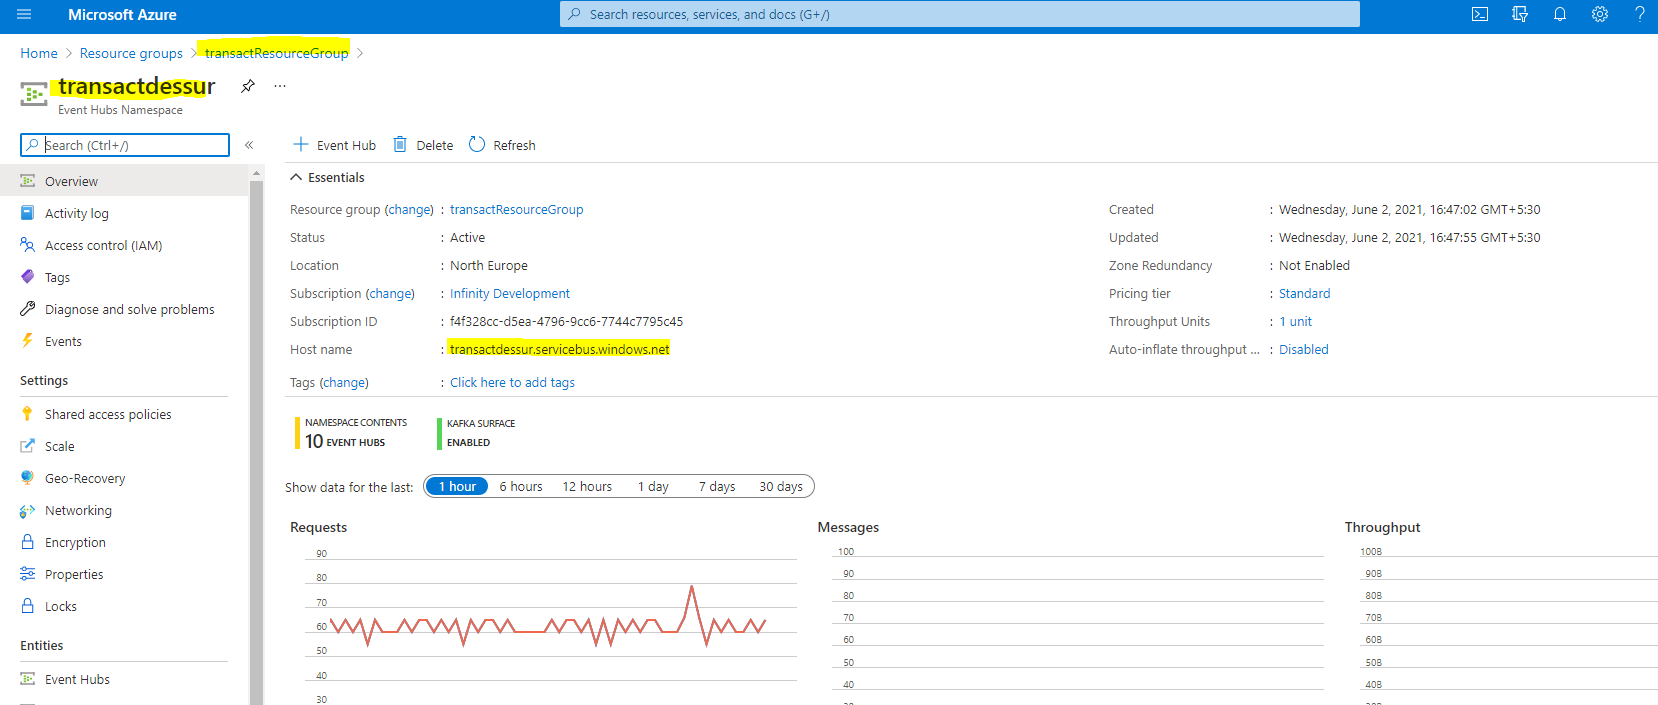Click the Refresh toolbar icon

coord(477,145)
